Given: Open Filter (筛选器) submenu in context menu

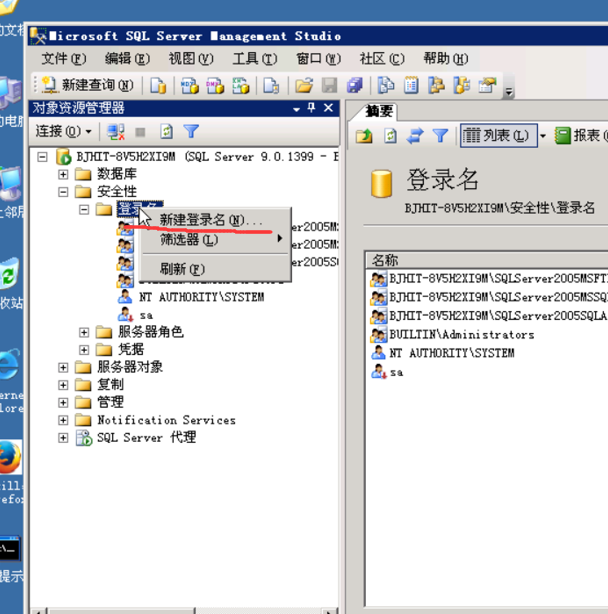Looking at the screenshot, I should click(216, 239).
